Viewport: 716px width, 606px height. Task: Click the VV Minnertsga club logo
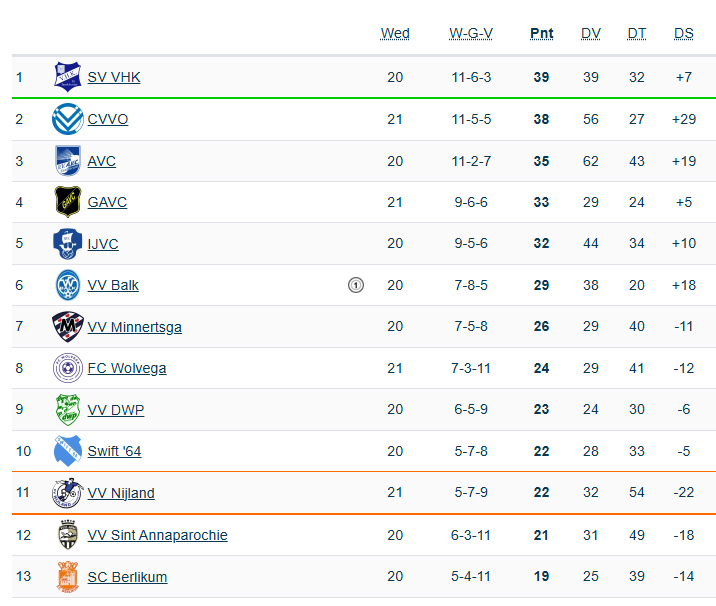coord(68,327)
